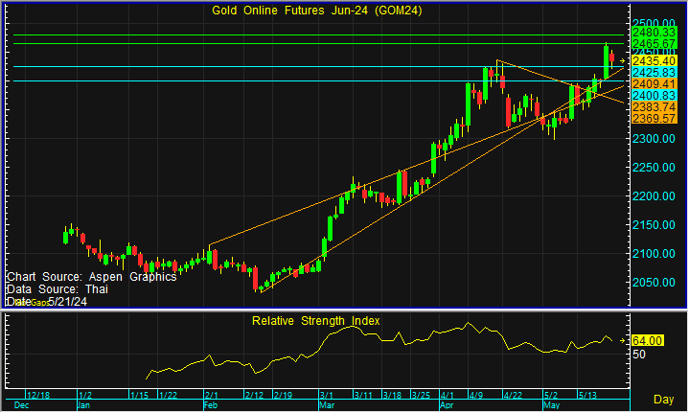Click the Gold Online Futures Jun-24 title

pos(317,10)
